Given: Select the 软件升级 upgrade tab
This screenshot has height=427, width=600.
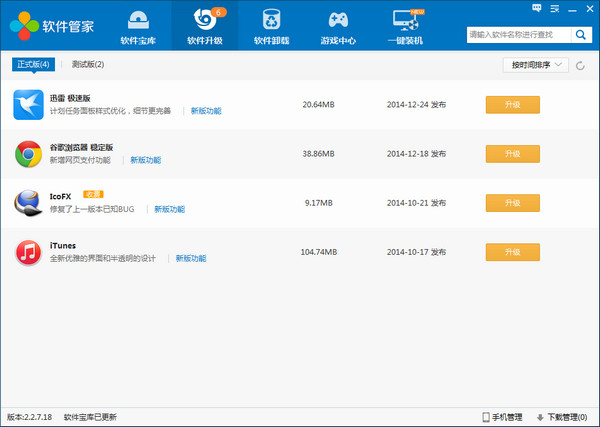Looking at the screenshot, I should [x=204, y=27].
